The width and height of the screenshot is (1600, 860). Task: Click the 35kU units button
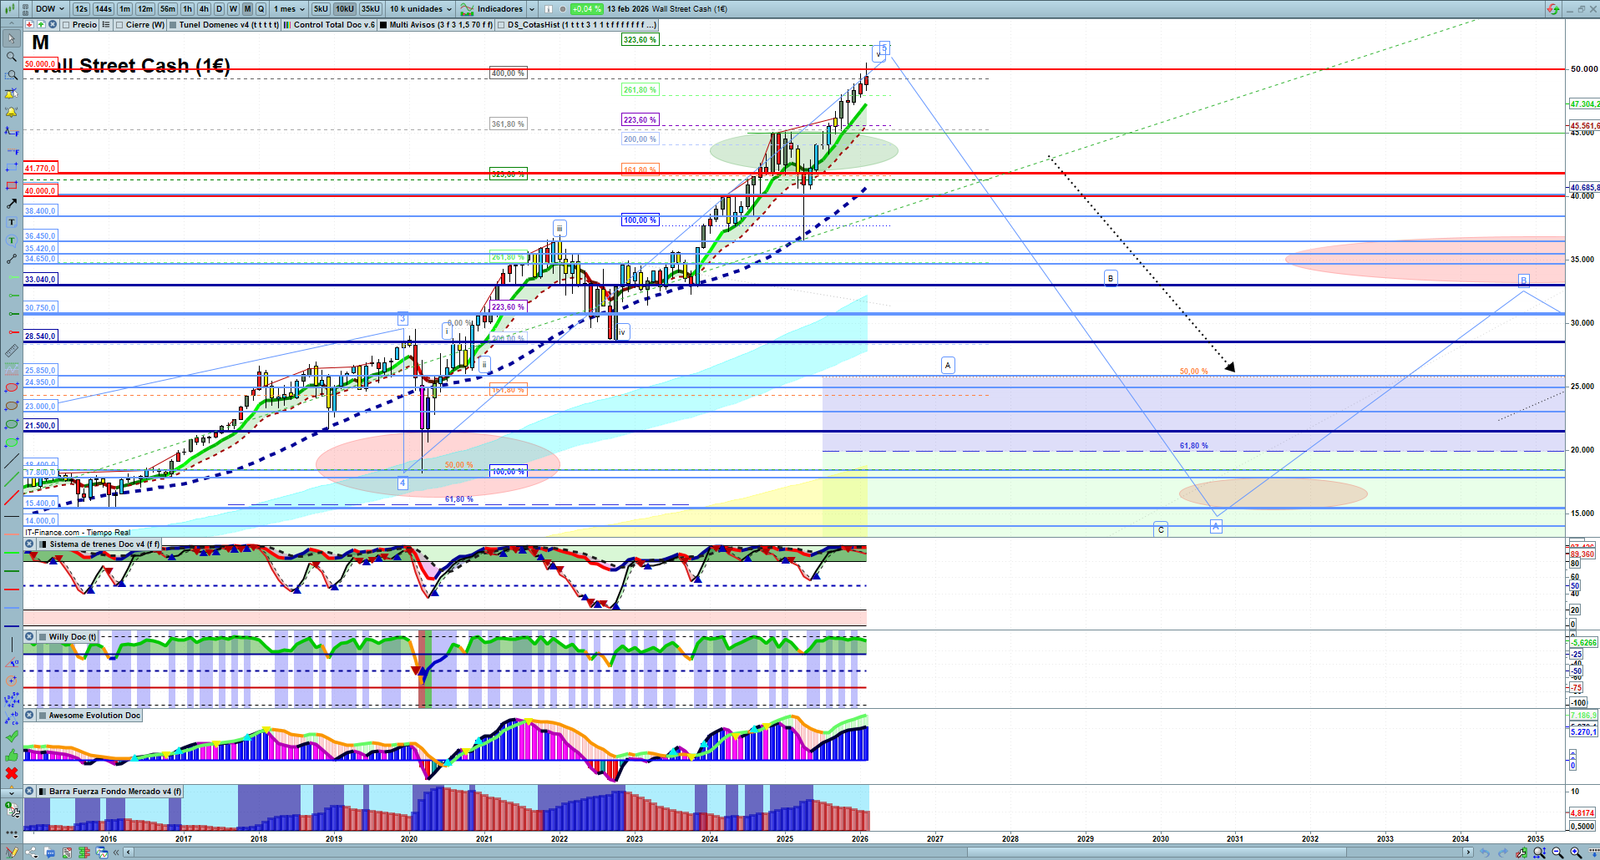click(370, 9)
